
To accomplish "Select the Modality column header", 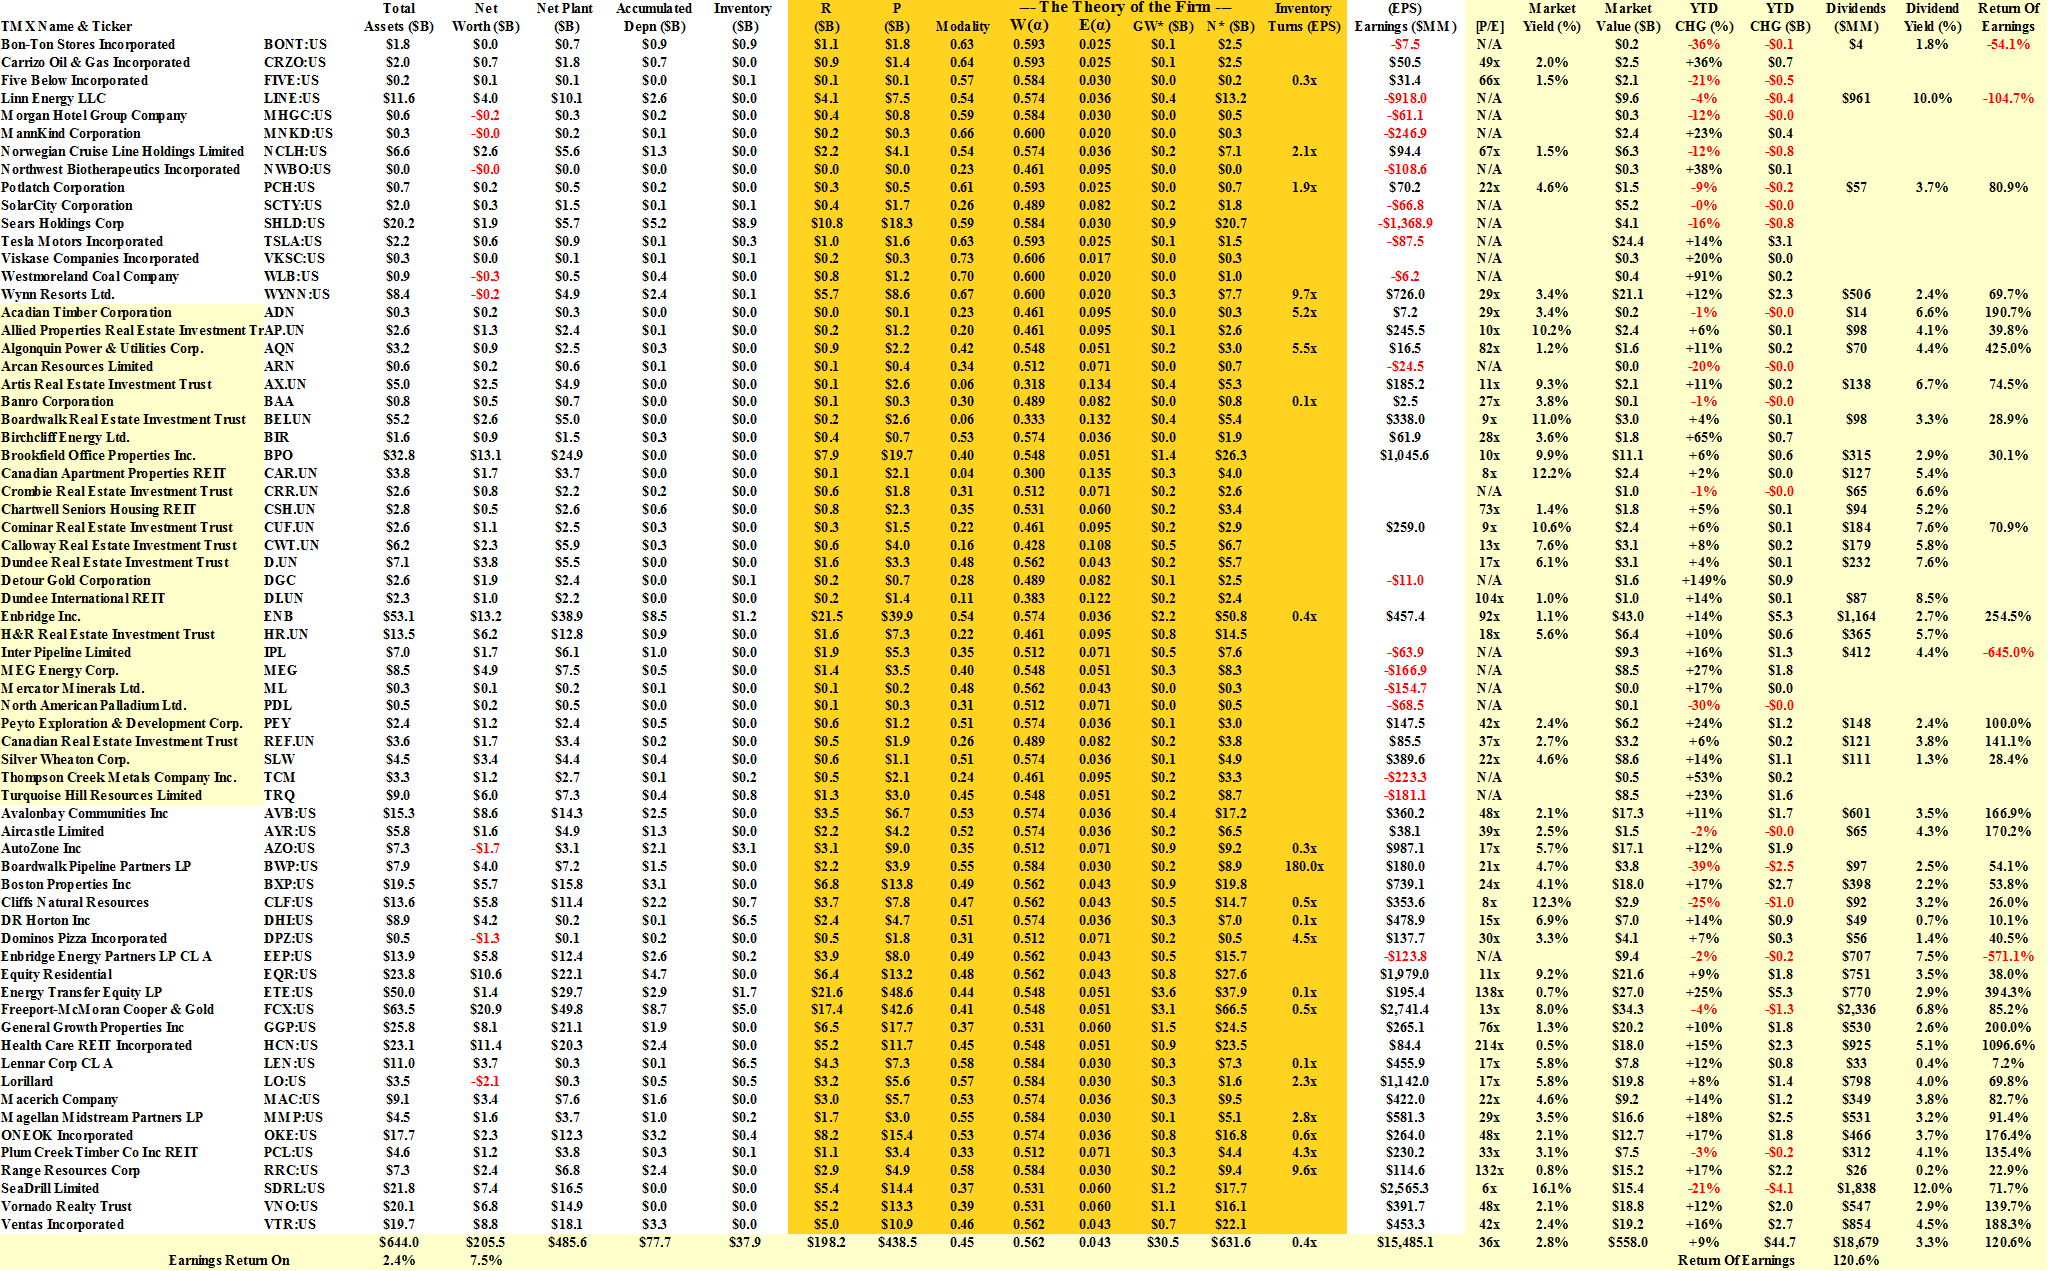I will [x=962, y=27].
